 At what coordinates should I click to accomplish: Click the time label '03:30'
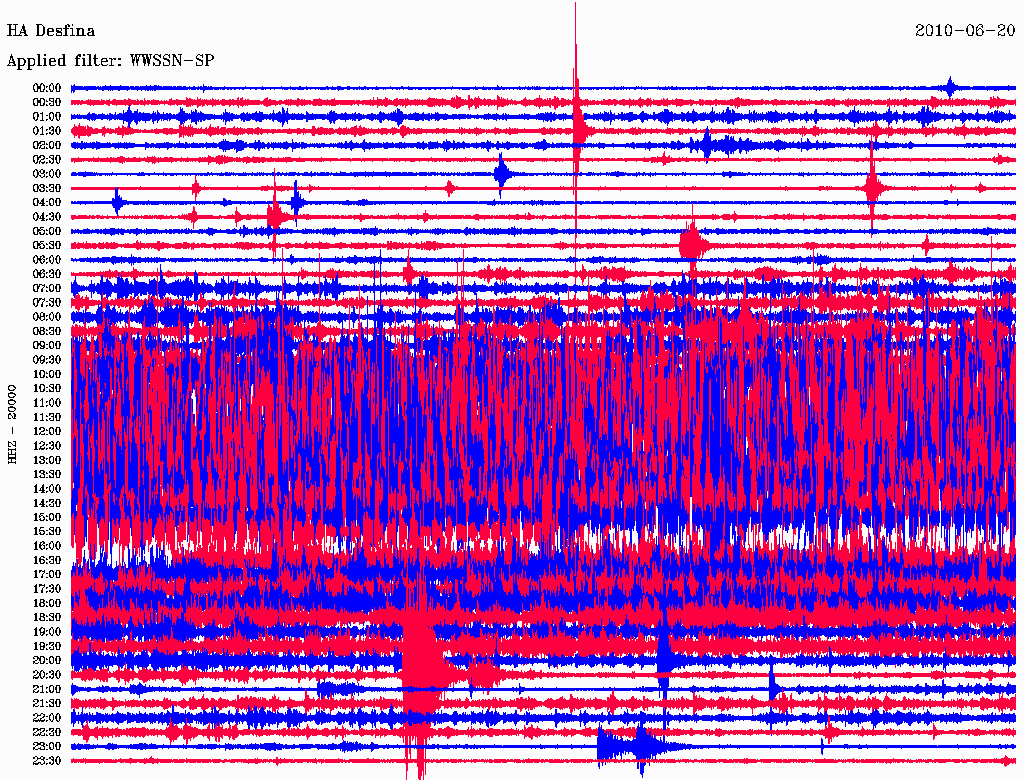click(x=47, y=188)
